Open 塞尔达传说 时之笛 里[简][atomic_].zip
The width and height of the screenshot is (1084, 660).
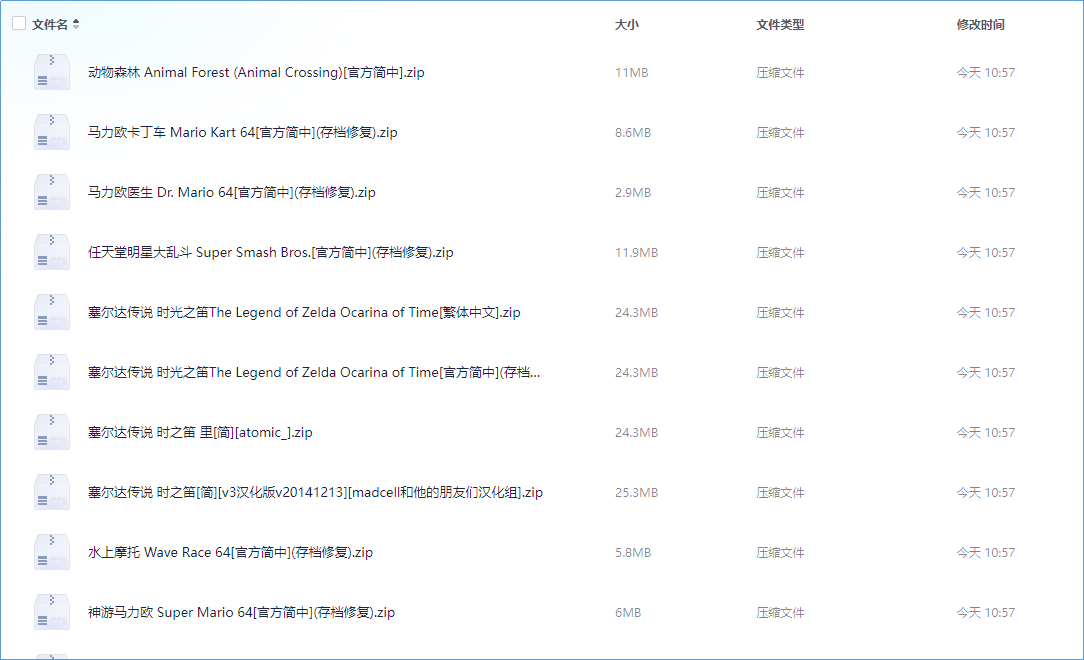pos(200,433)
